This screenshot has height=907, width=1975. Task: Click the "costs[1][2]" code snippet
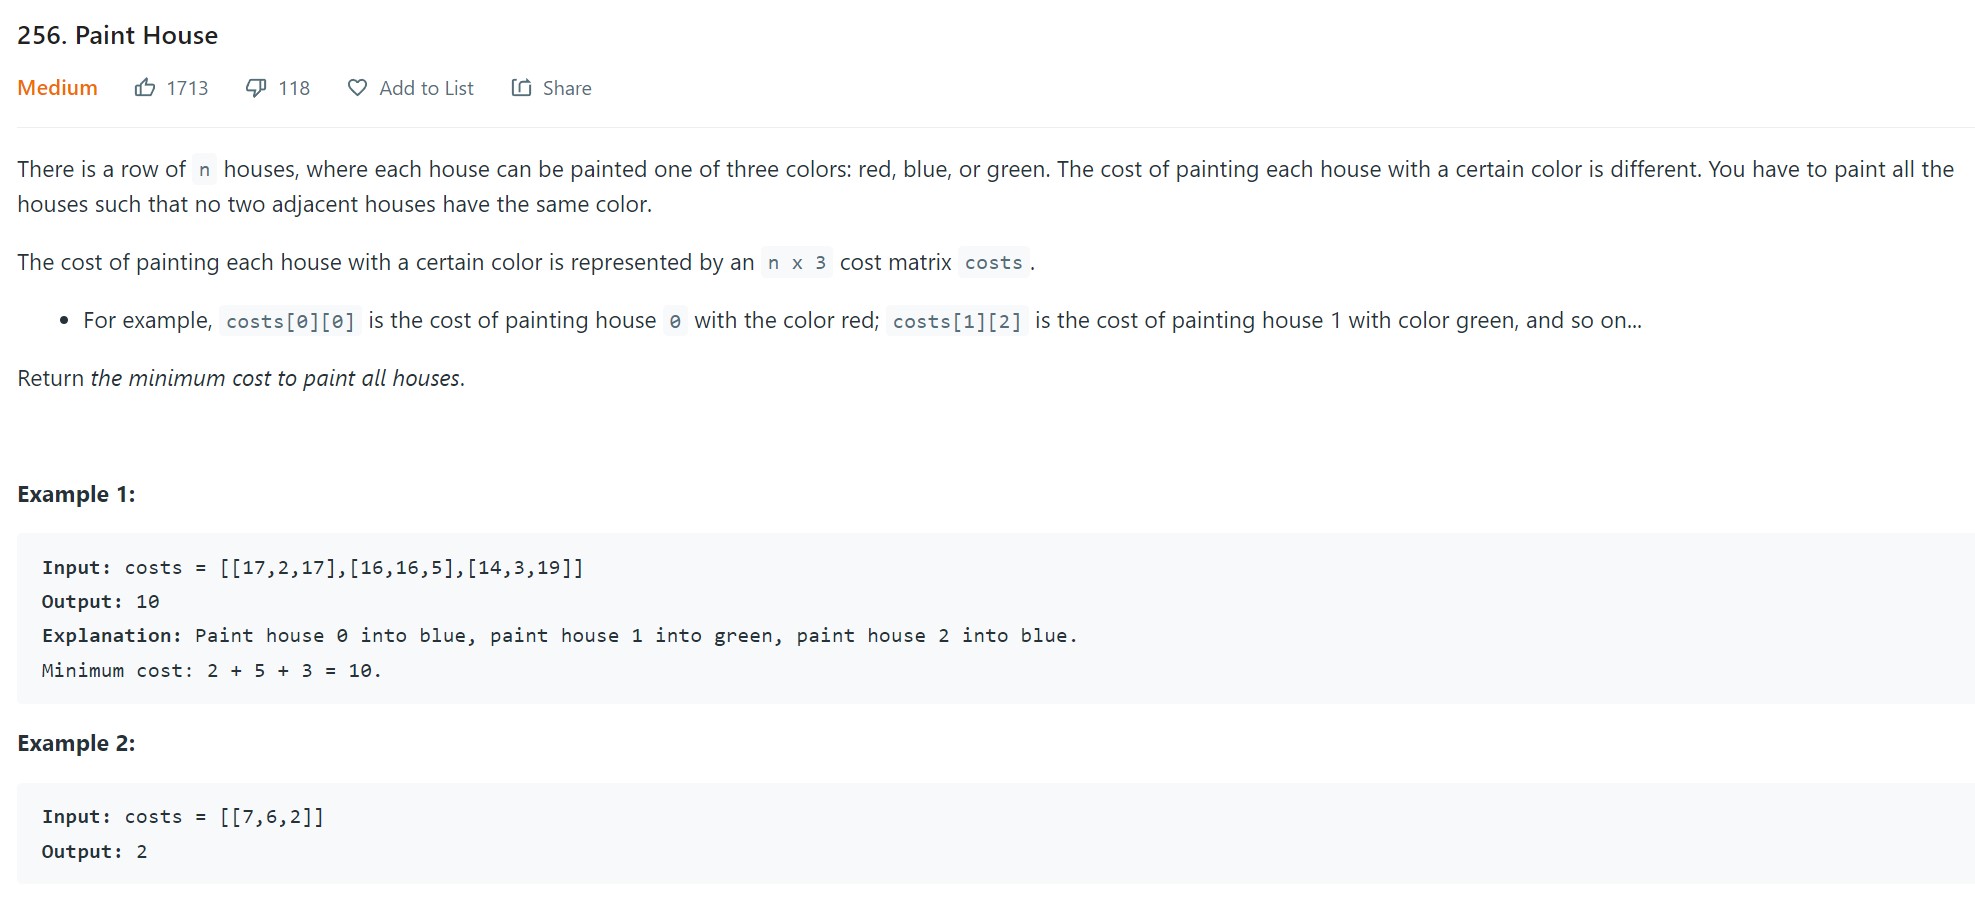tap(956, 321)
